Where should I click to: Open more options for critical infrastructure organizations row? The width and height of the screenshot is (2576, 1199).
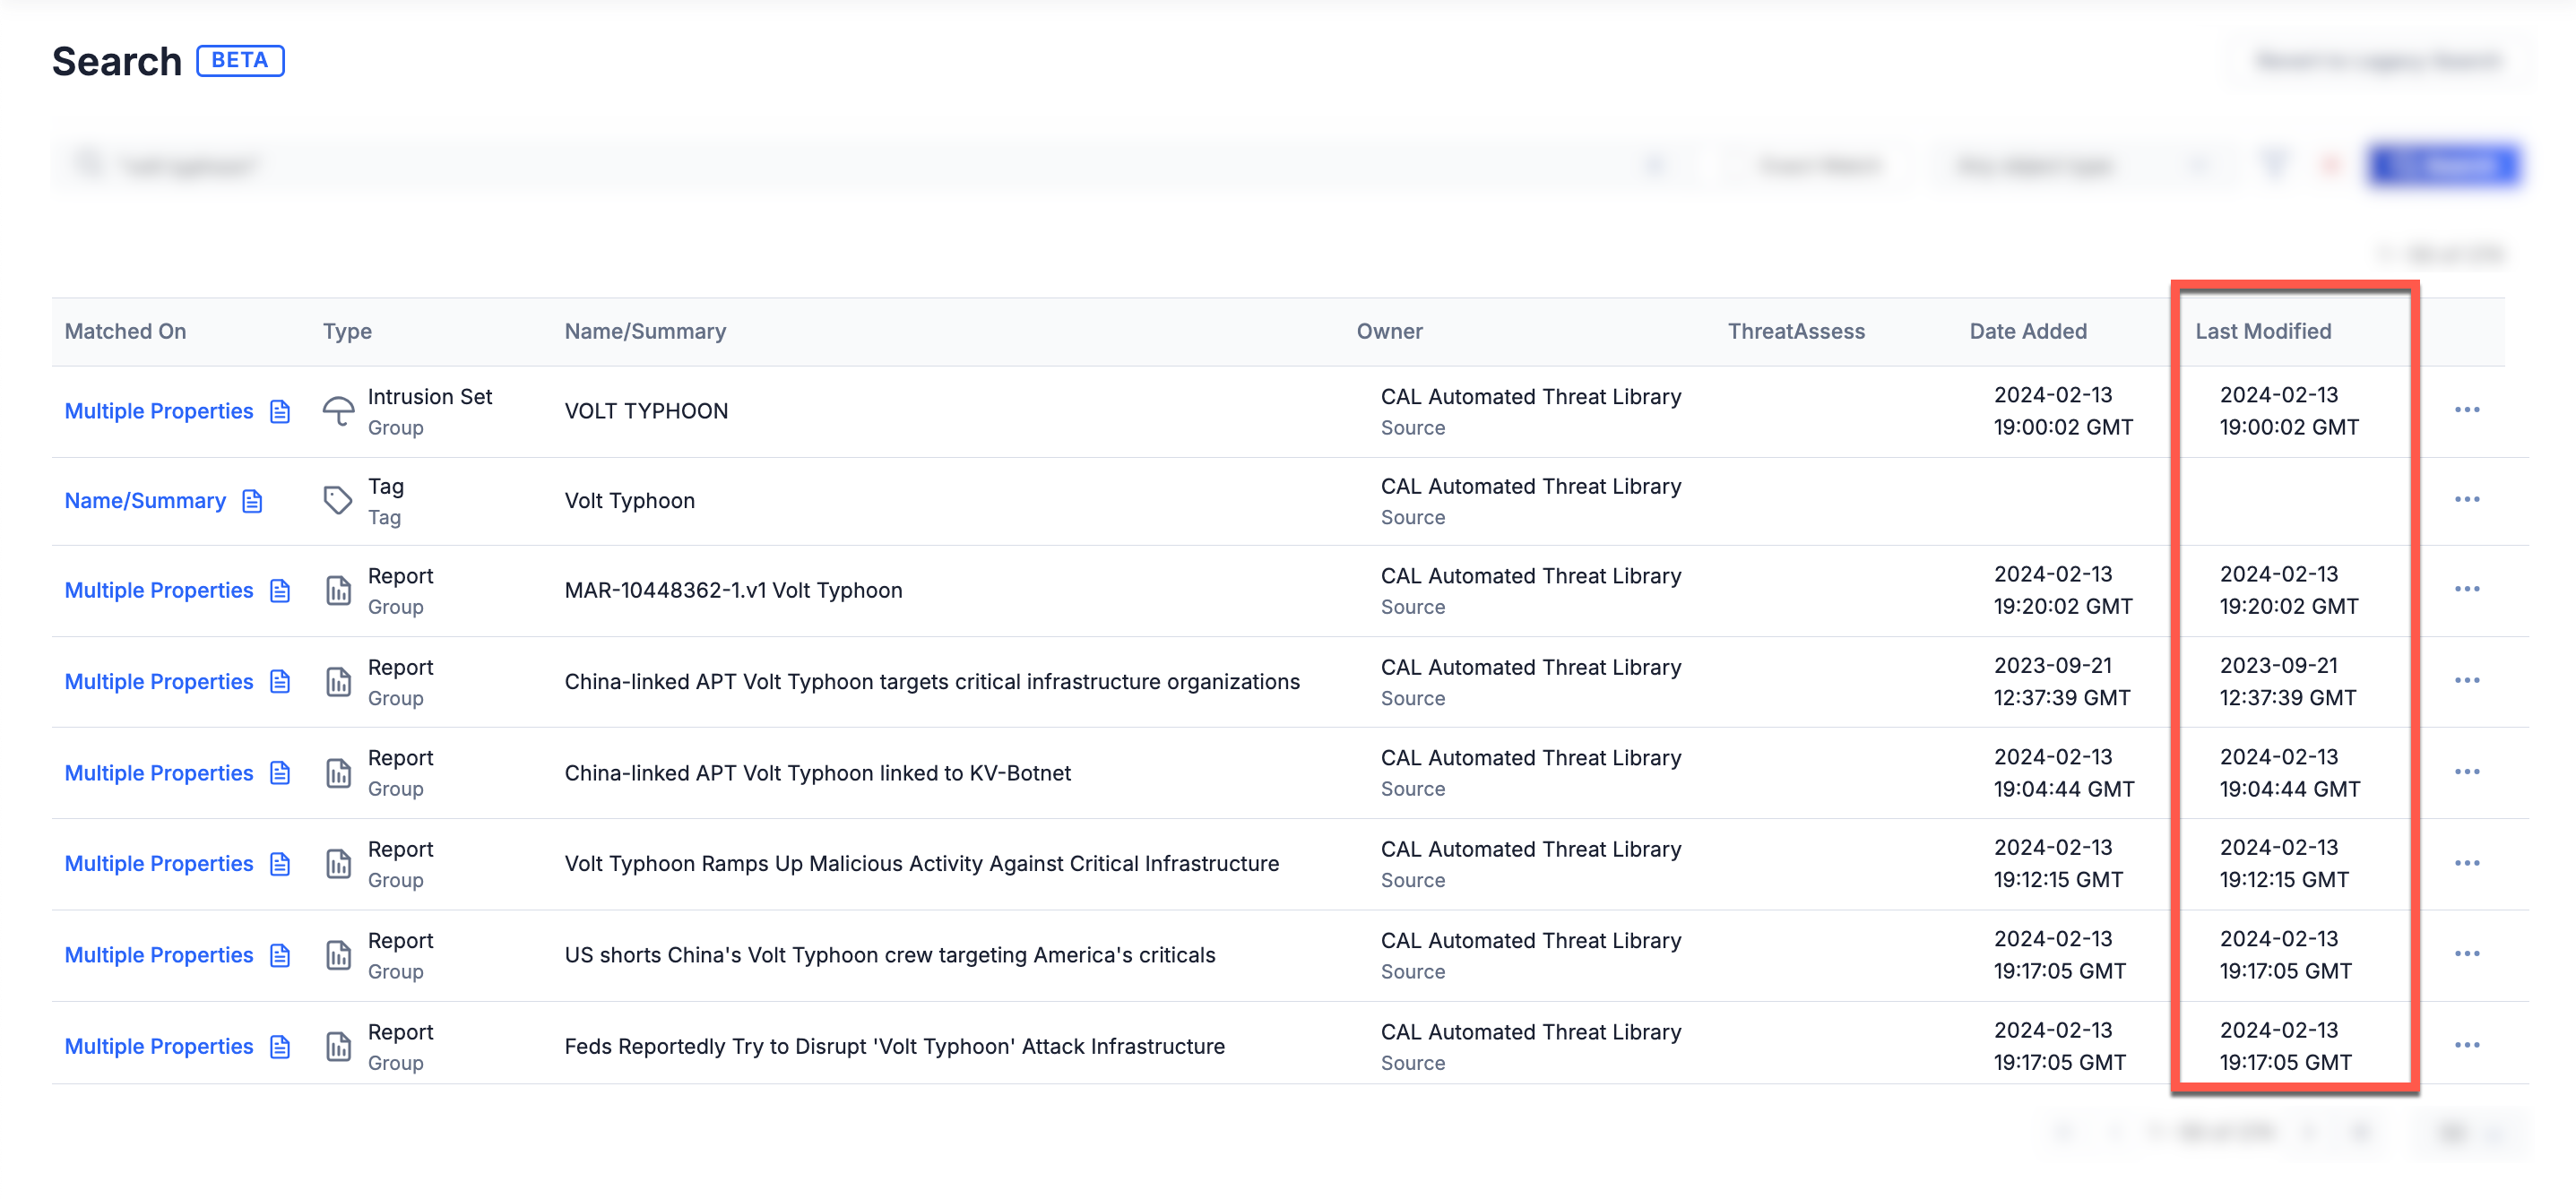point(2466,680)
